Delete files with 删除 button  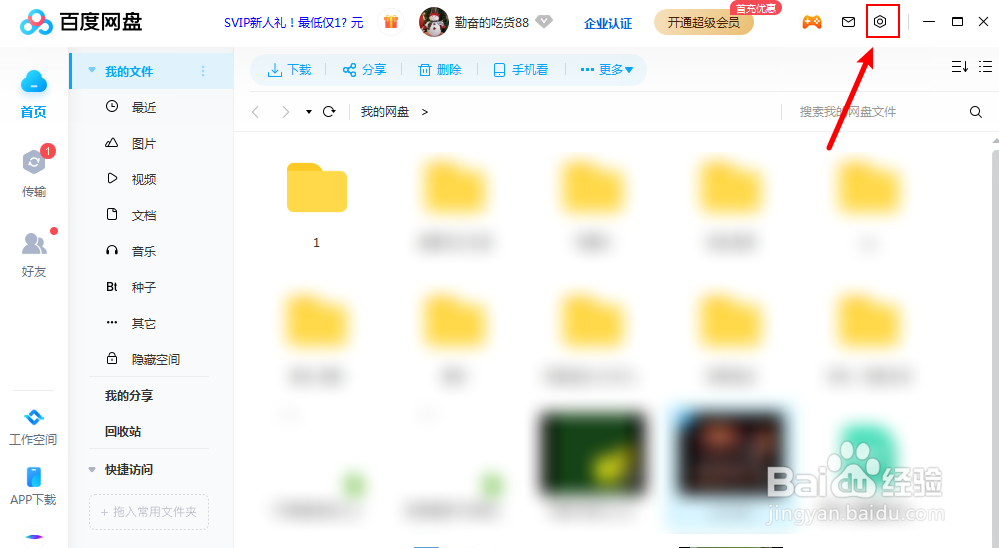click(440, 69)
